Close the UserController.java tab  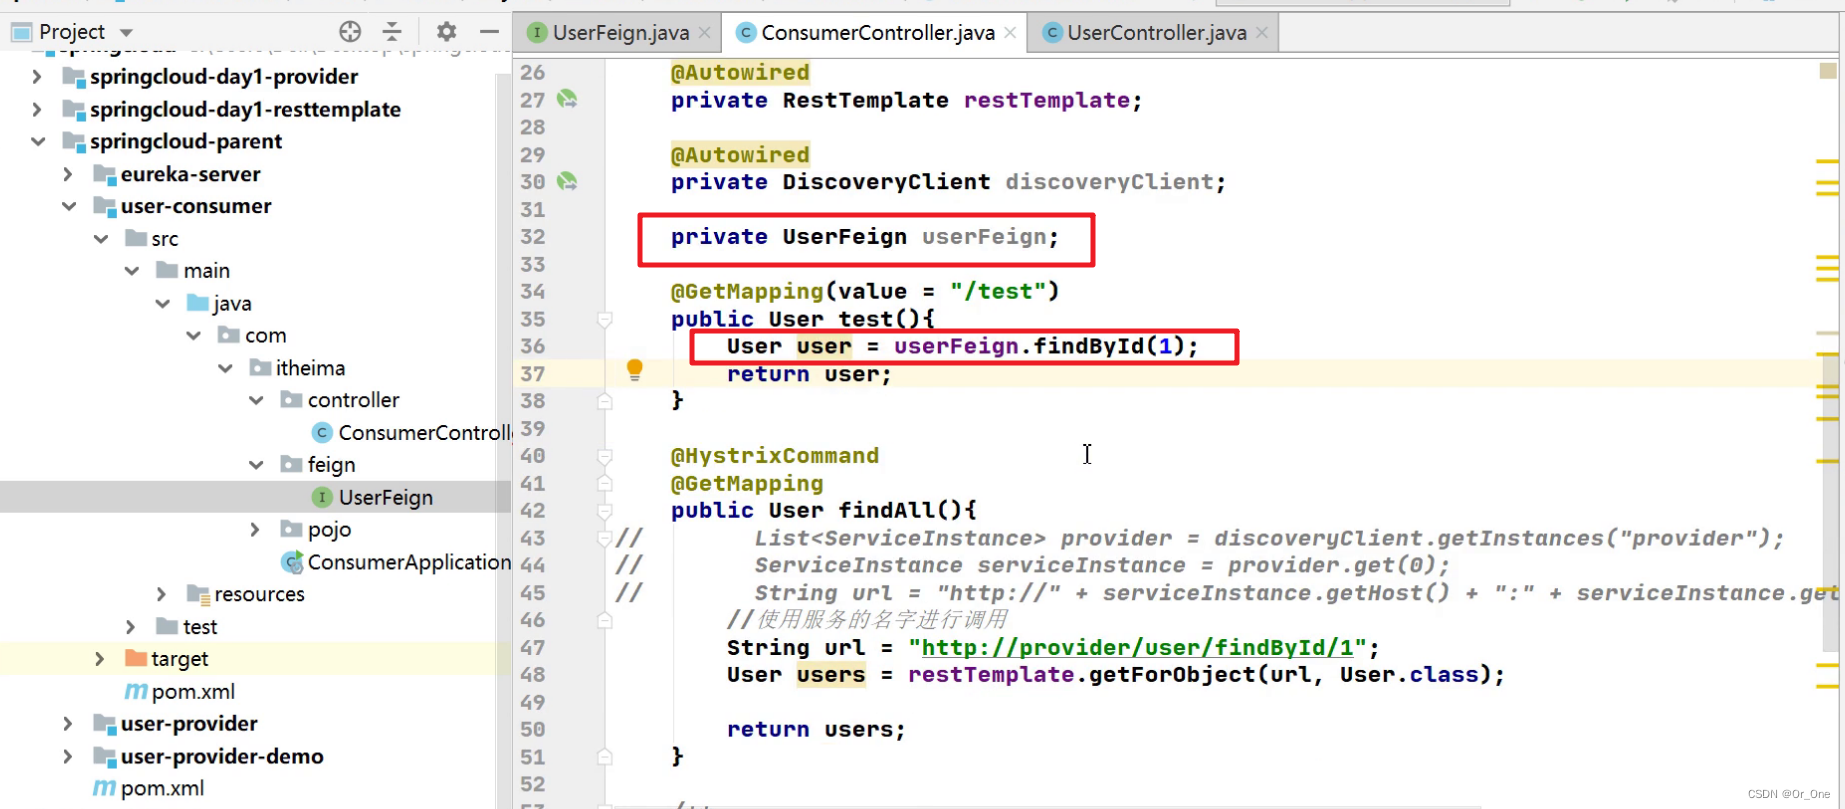1262,33
